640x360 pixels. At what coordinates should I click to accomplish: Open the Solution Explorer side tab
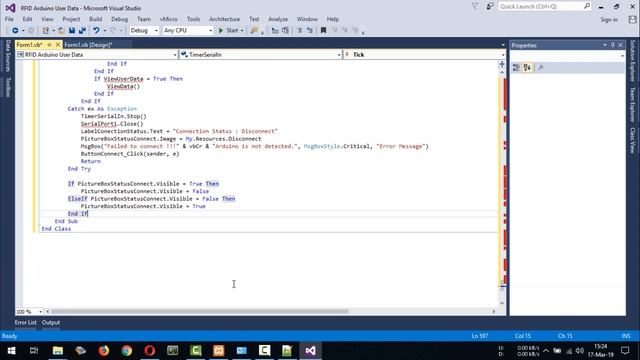[632, 61]
